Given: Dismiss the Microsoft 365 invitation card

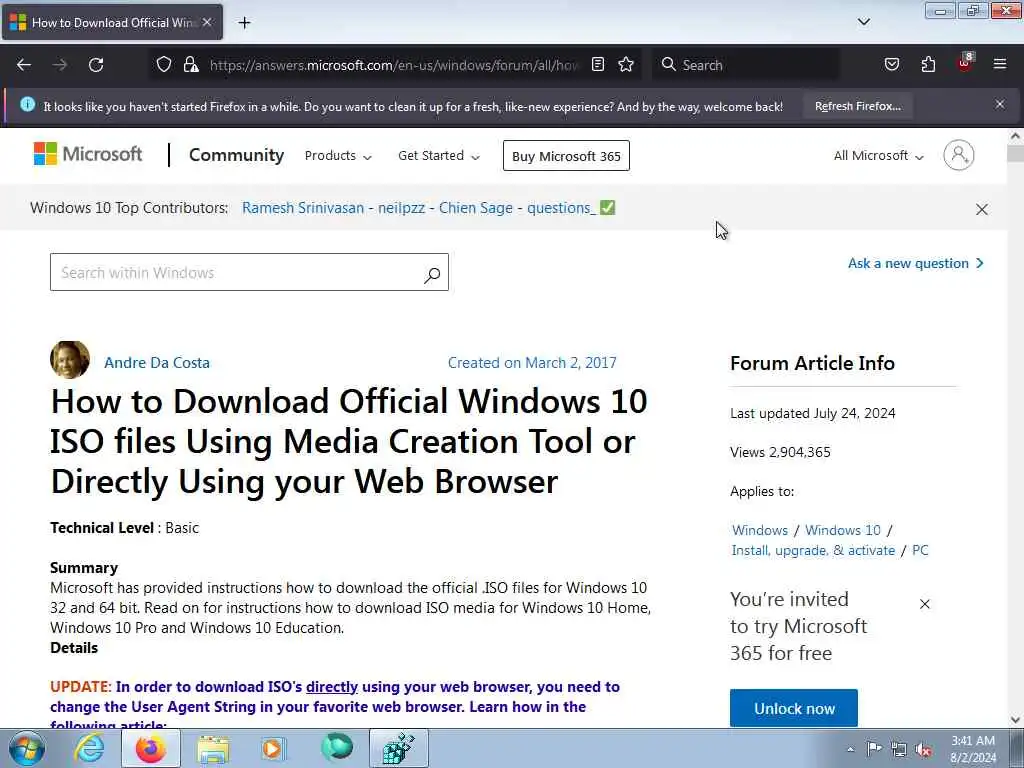Looking at the screenshot, I should tap(925, 604).
